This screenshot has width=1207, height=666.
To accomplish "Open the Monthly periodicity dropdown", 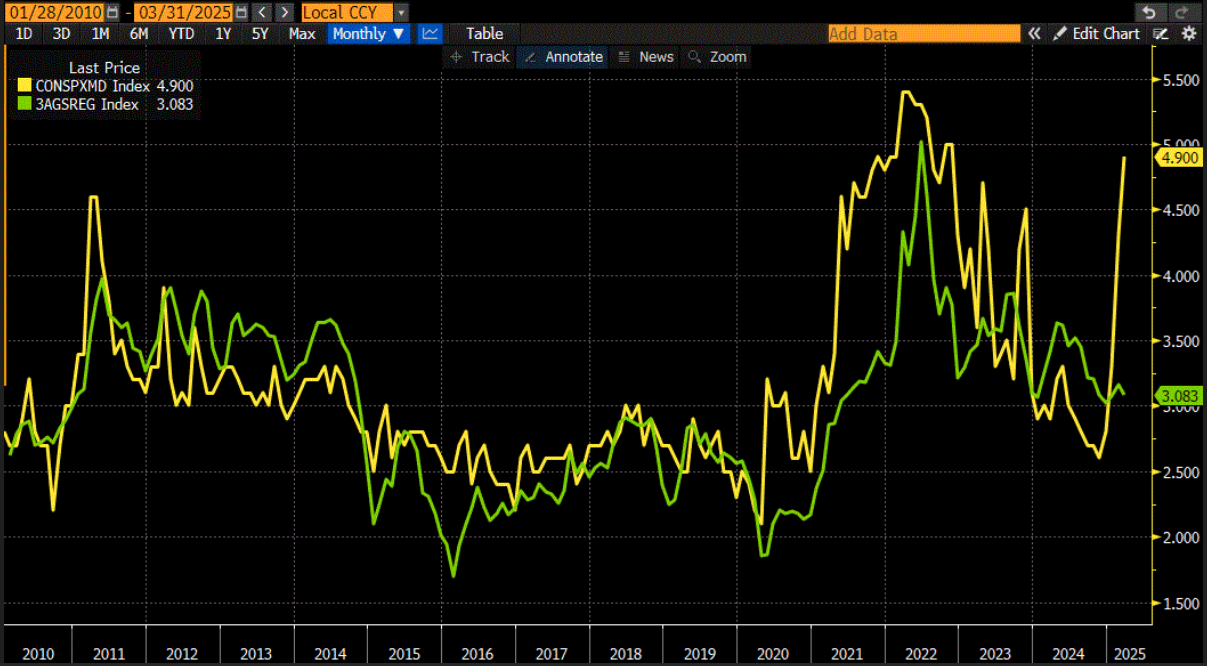I will pyautogui.click(x=369, y=33).
